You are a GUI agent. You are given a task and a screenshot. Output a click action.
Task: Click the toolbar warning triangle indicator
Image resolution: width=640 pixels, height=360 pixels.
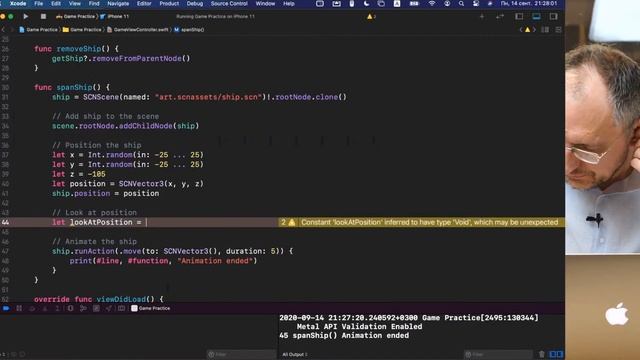point(371,16)
